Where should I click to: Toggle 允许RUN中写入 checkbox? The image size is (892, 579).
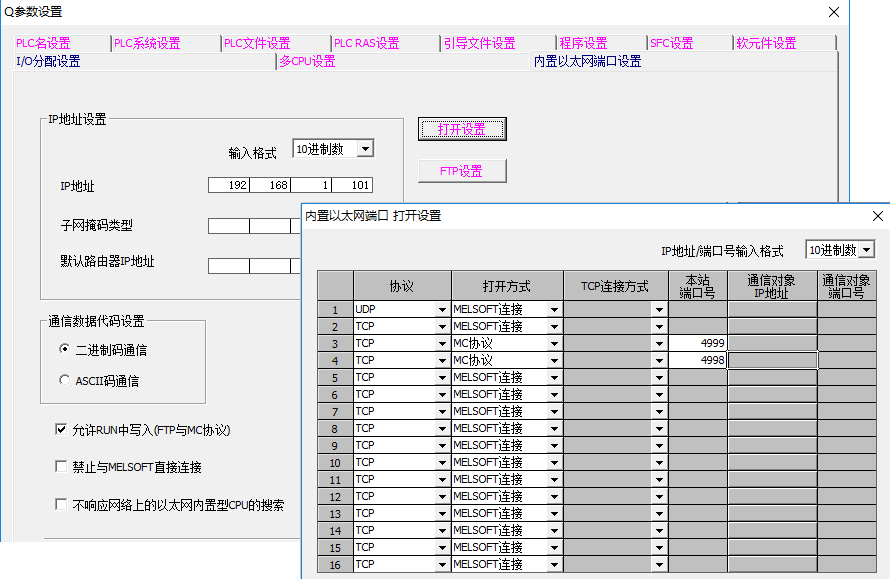61,430
